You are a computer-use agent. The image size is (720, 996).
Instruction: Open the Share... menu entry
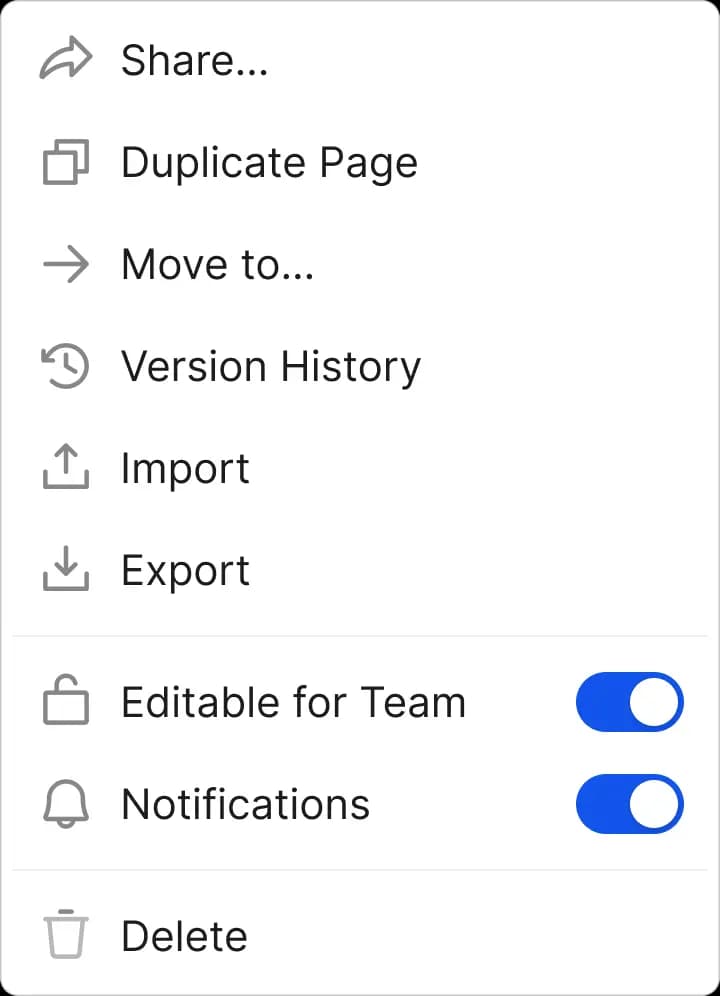pos(194,61)
